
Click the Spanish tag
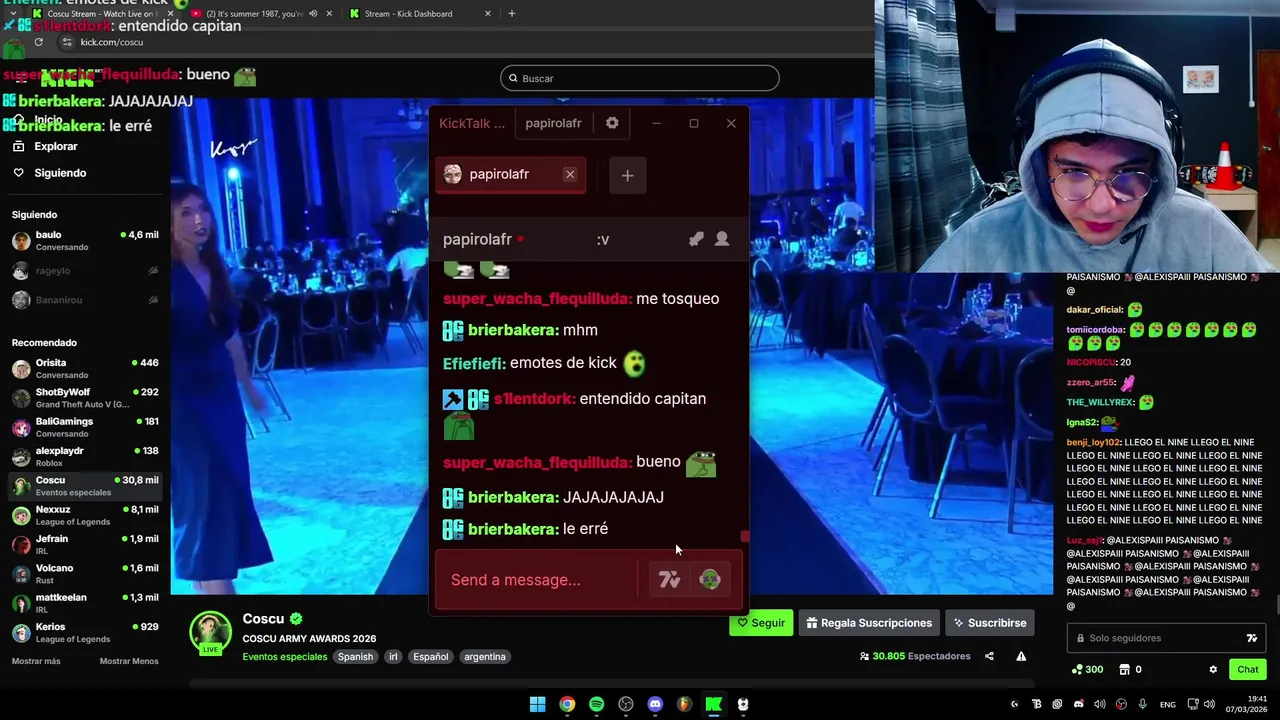click(355, 657)
